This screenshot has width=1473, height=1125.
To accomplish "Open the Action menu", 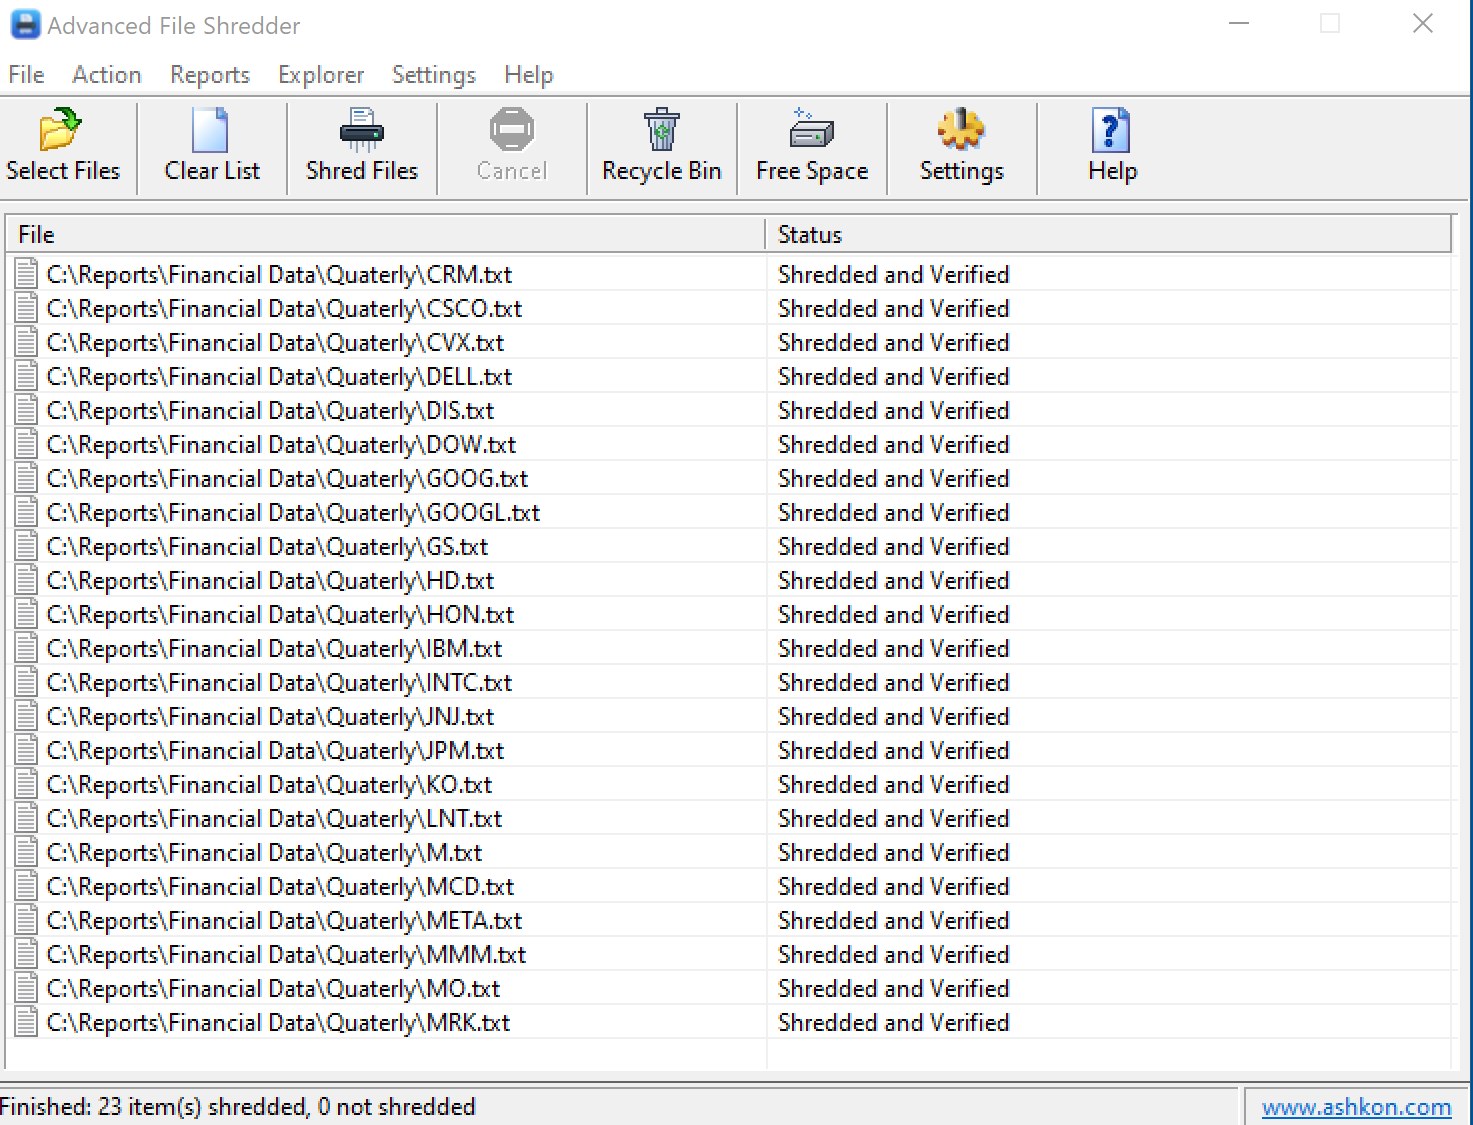I will pos(107,75).
